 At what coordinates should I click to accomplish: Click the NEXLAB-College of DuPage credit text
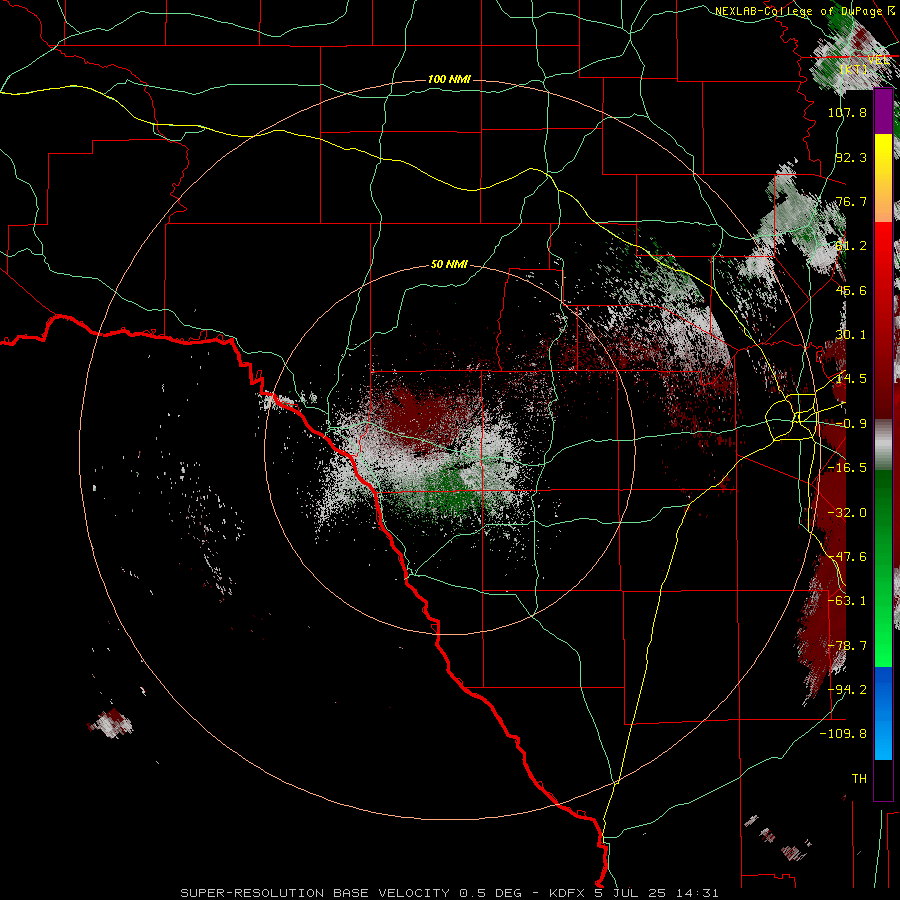[x=798, y=11]
